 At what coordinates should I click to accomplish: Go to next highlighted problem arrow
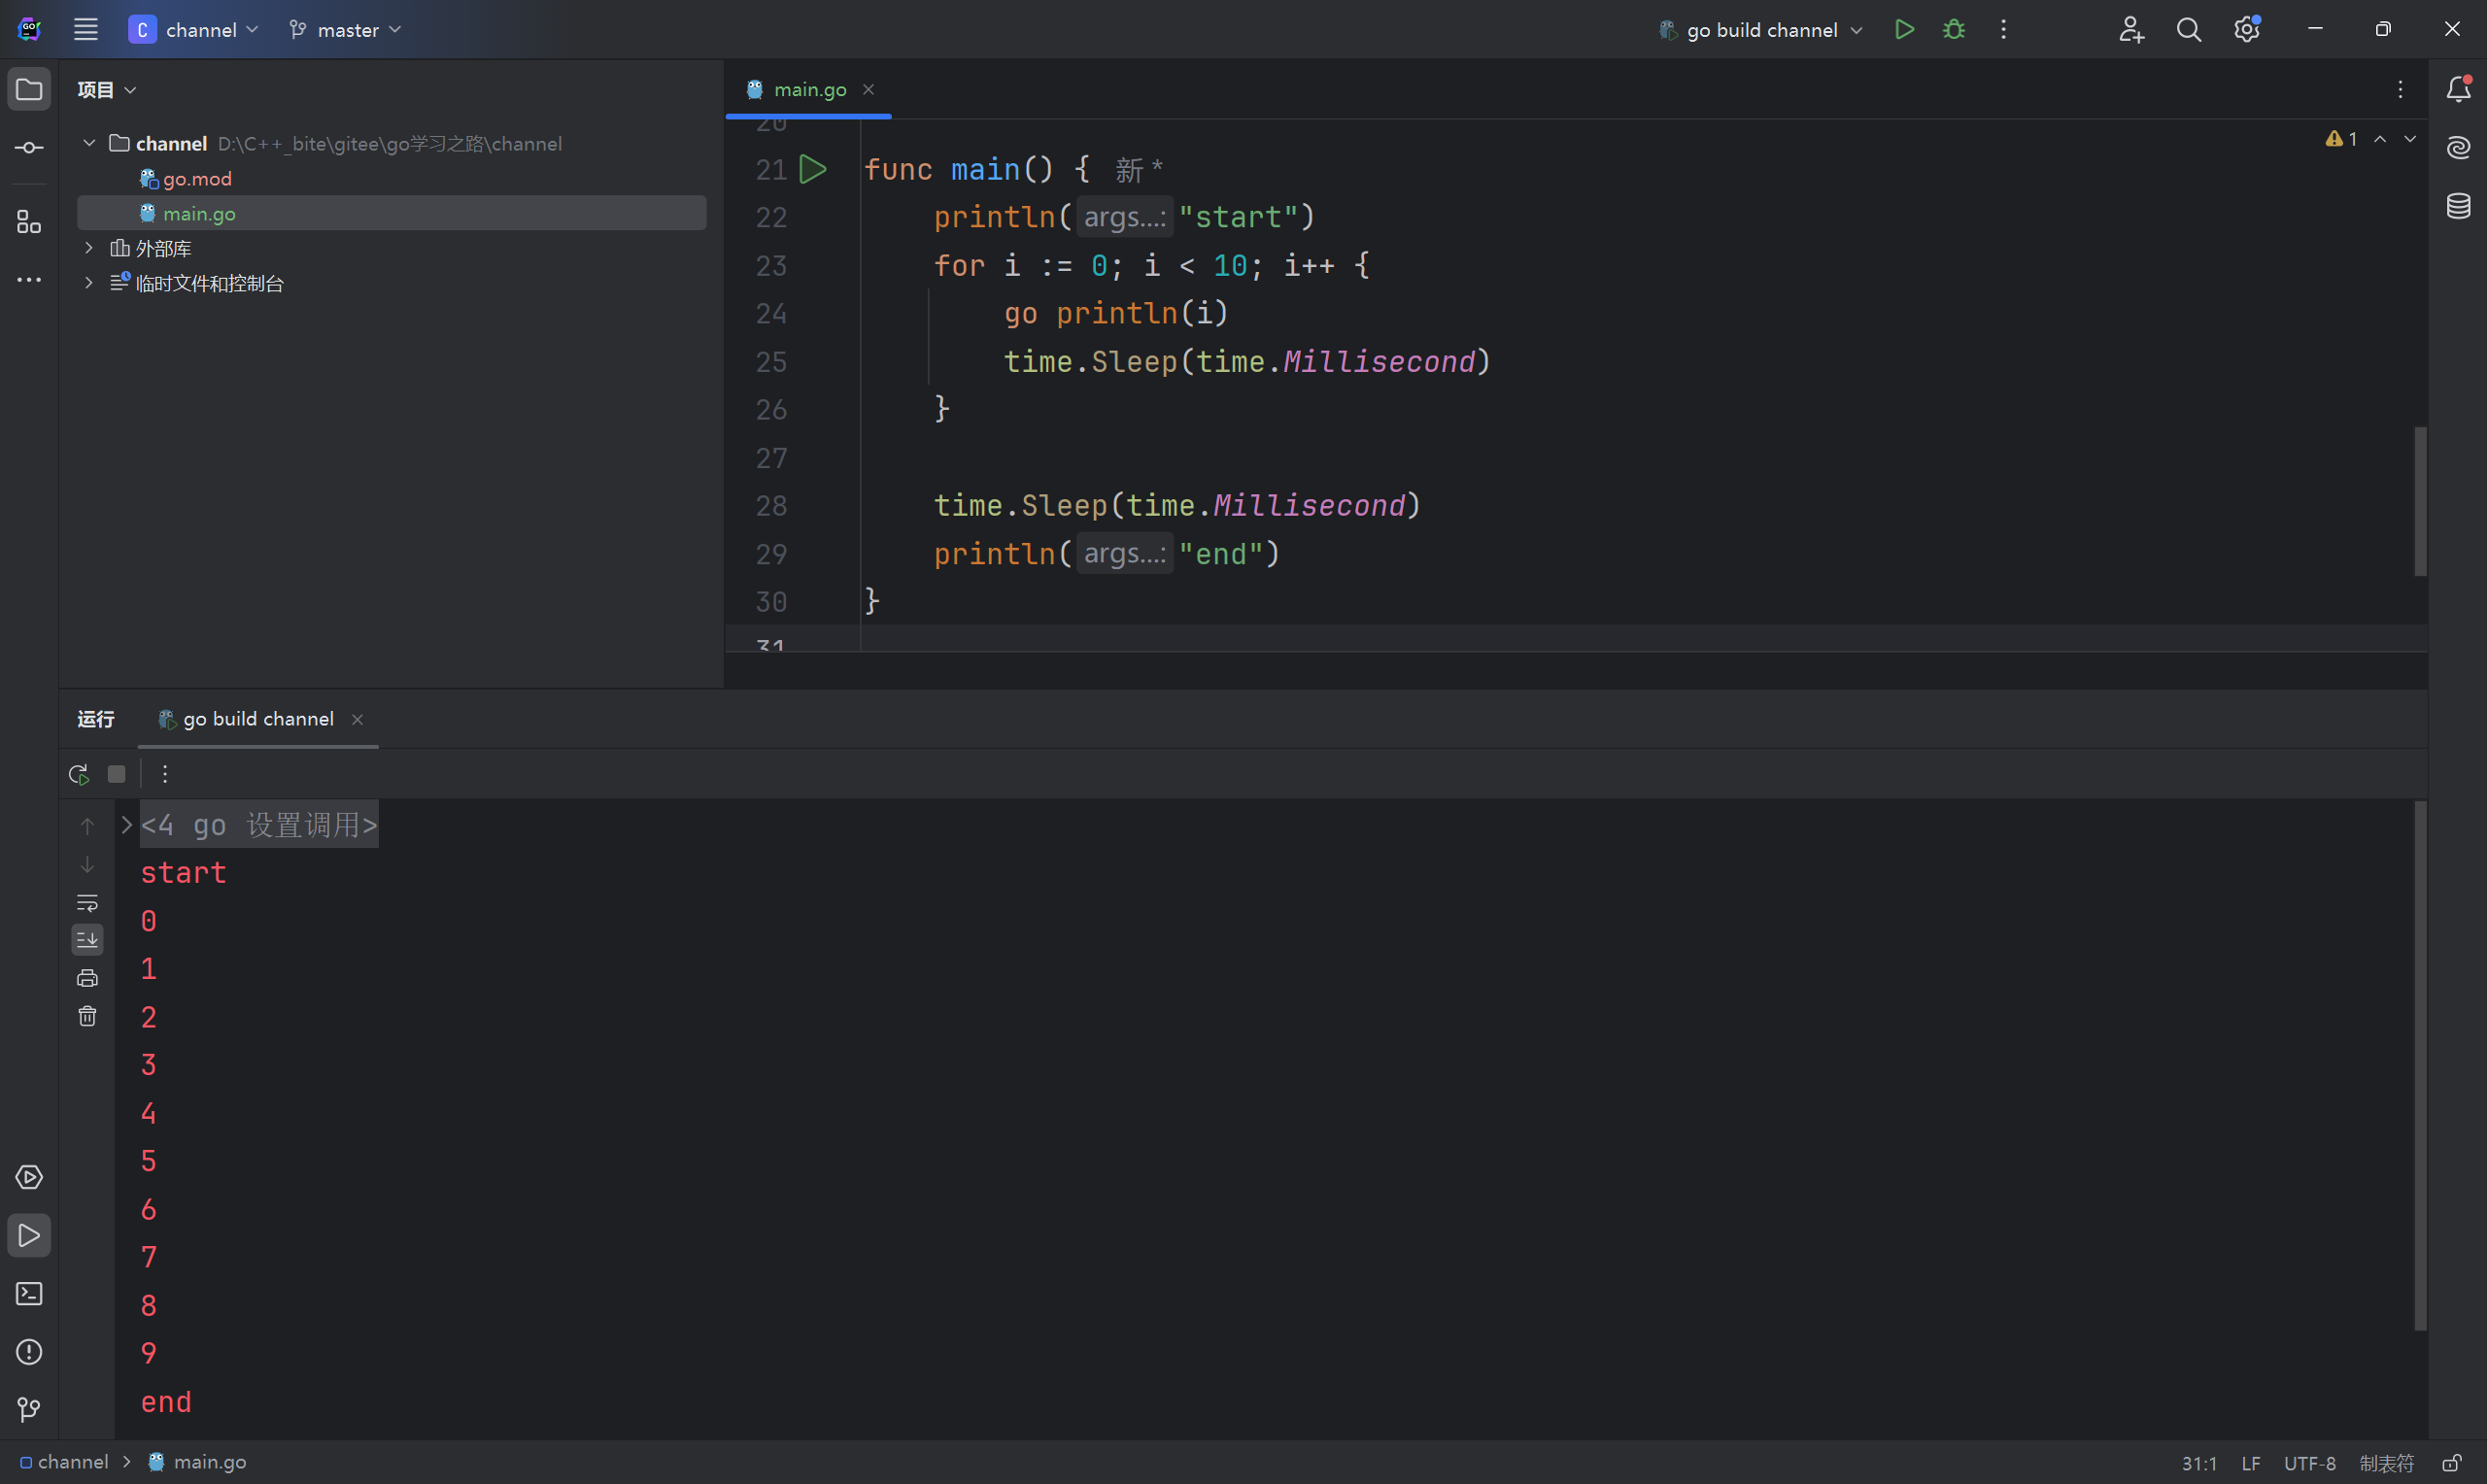[2410, 139]
